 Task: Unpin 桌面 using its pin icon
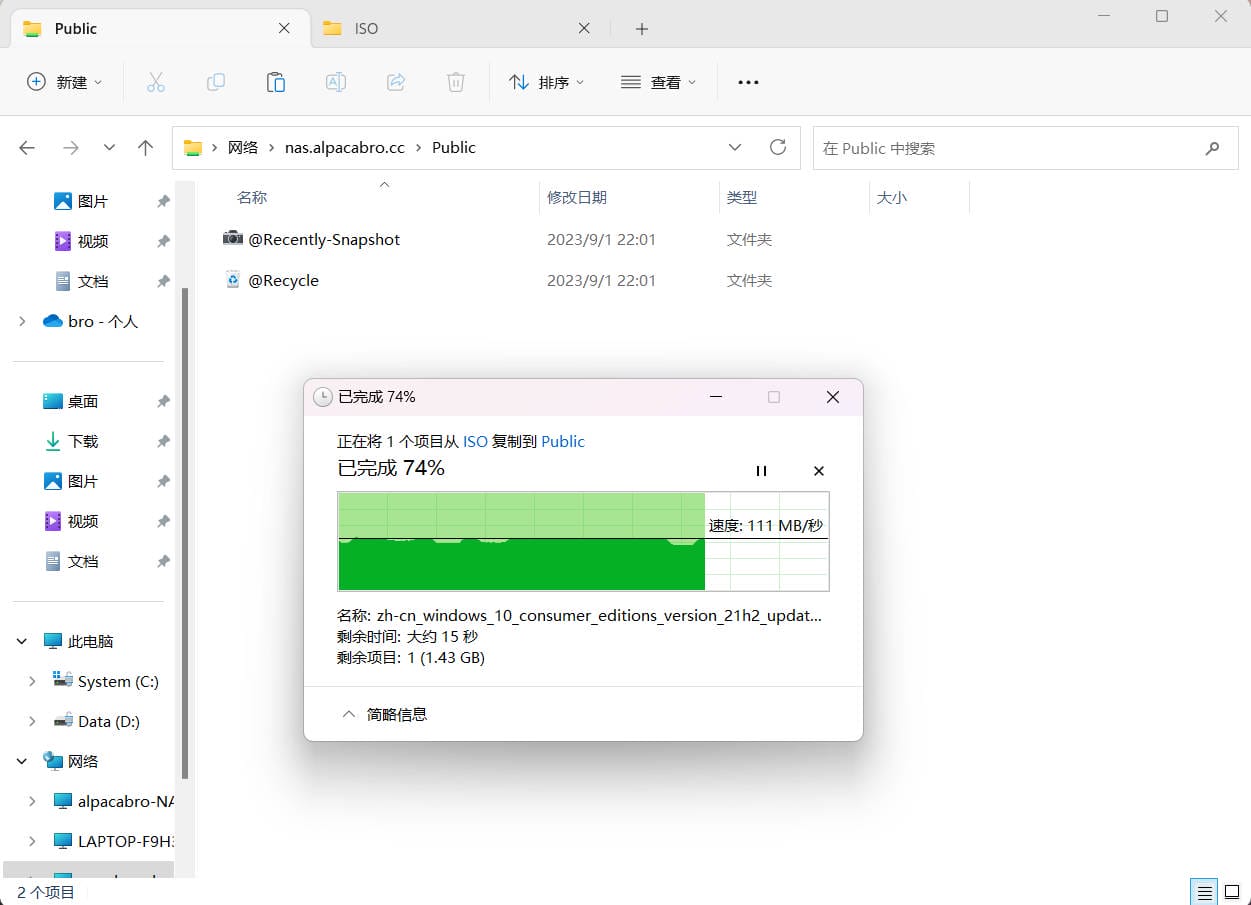click(163, 401)
